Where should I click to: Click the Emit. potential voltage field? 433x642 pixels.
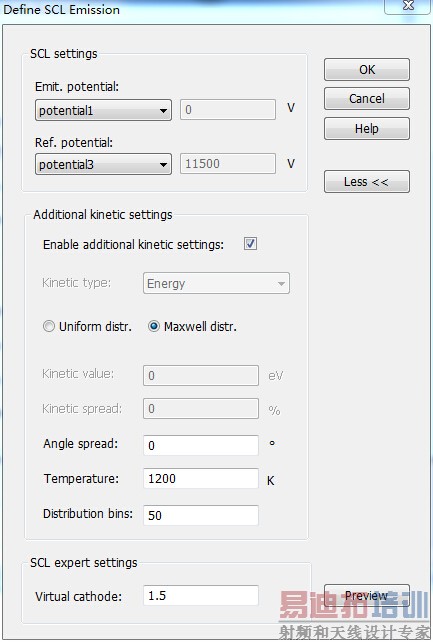(x=228, y=110)
